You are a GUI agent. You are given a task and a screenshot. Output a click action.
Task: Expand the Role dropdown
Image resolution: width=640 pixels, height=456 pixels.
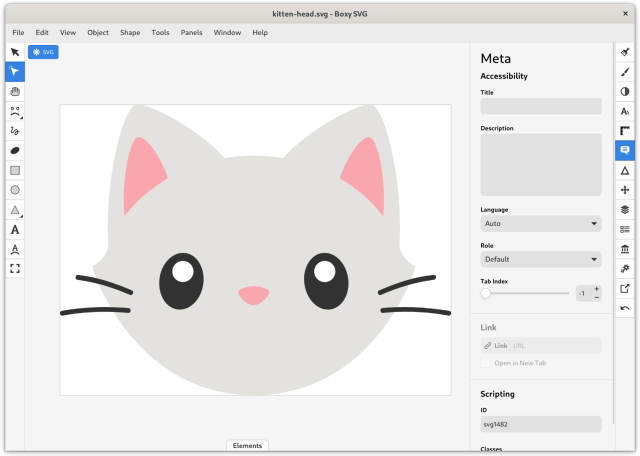(540, 259)
